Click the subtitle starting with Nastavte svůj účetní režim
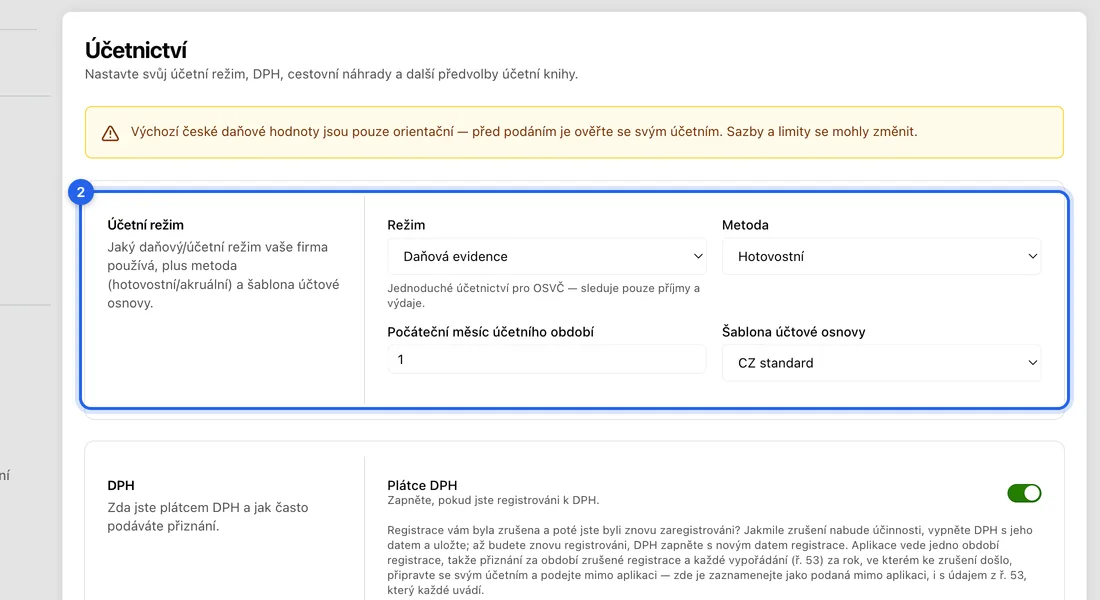The image size is (1100, 600). coord(331,74)
